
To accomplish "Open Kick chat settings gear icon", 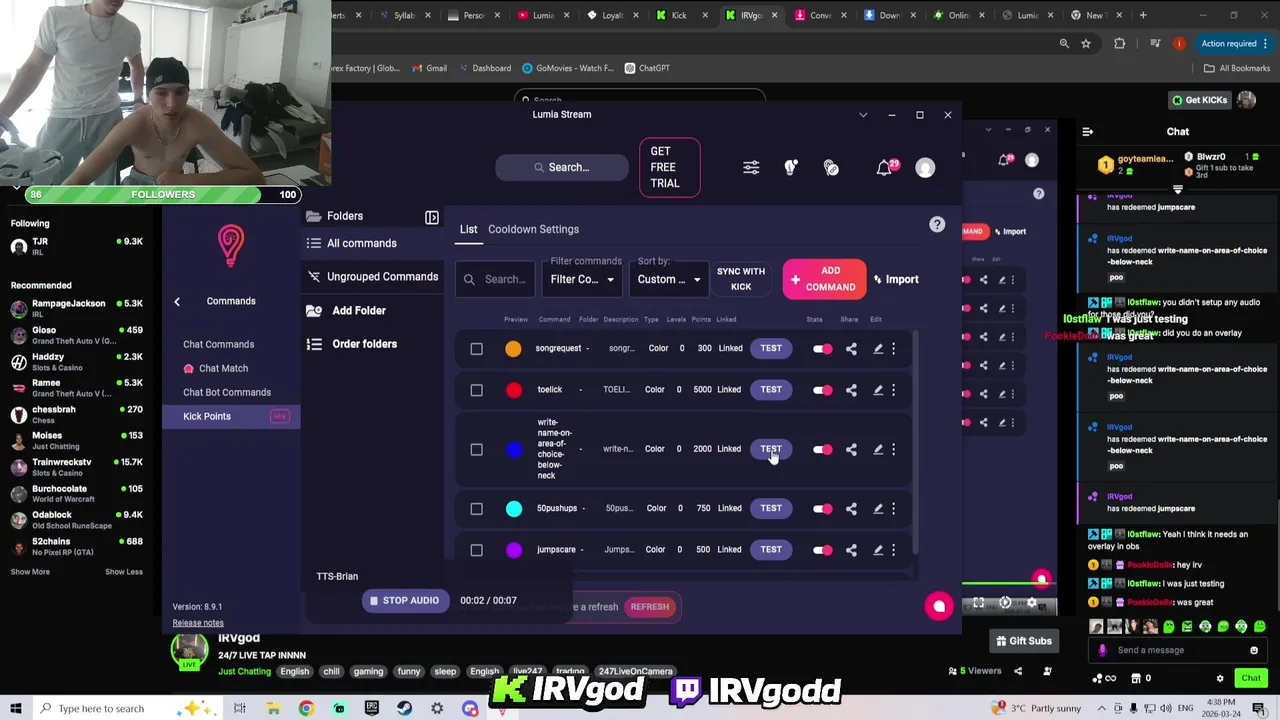I will (1220, 678).
